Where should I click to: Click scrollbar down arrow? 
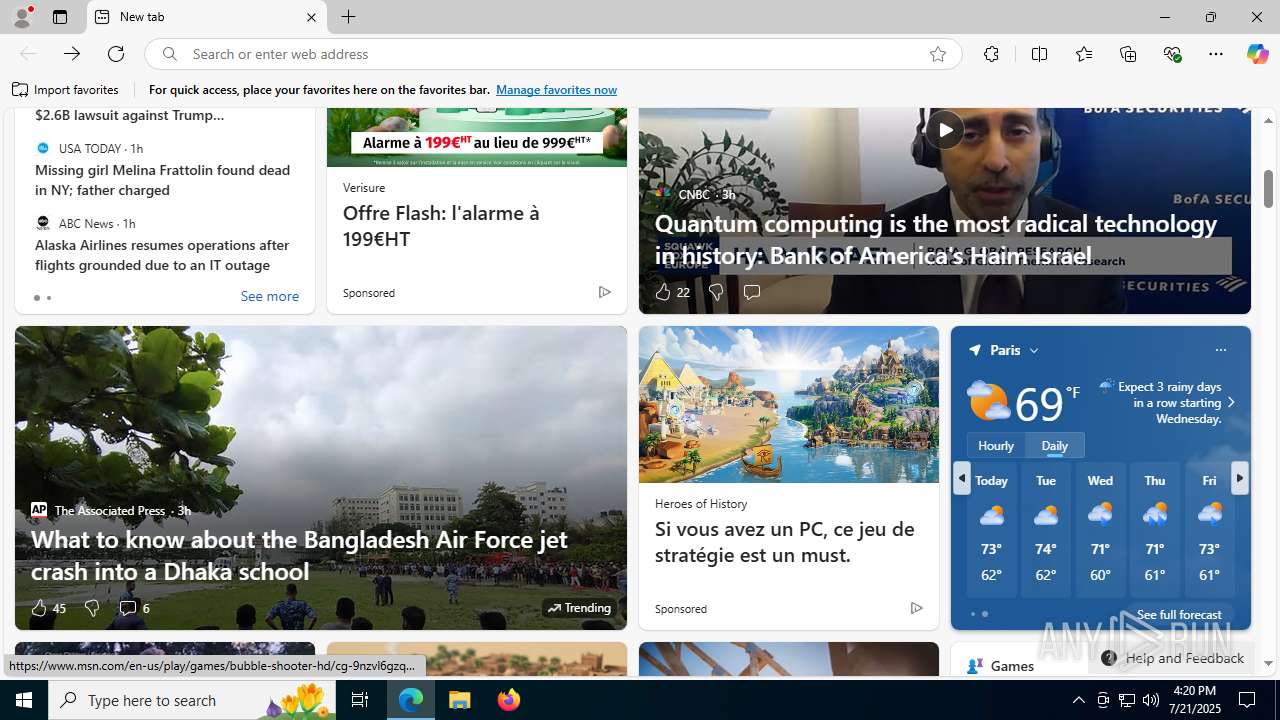(x=1268, y=664)
